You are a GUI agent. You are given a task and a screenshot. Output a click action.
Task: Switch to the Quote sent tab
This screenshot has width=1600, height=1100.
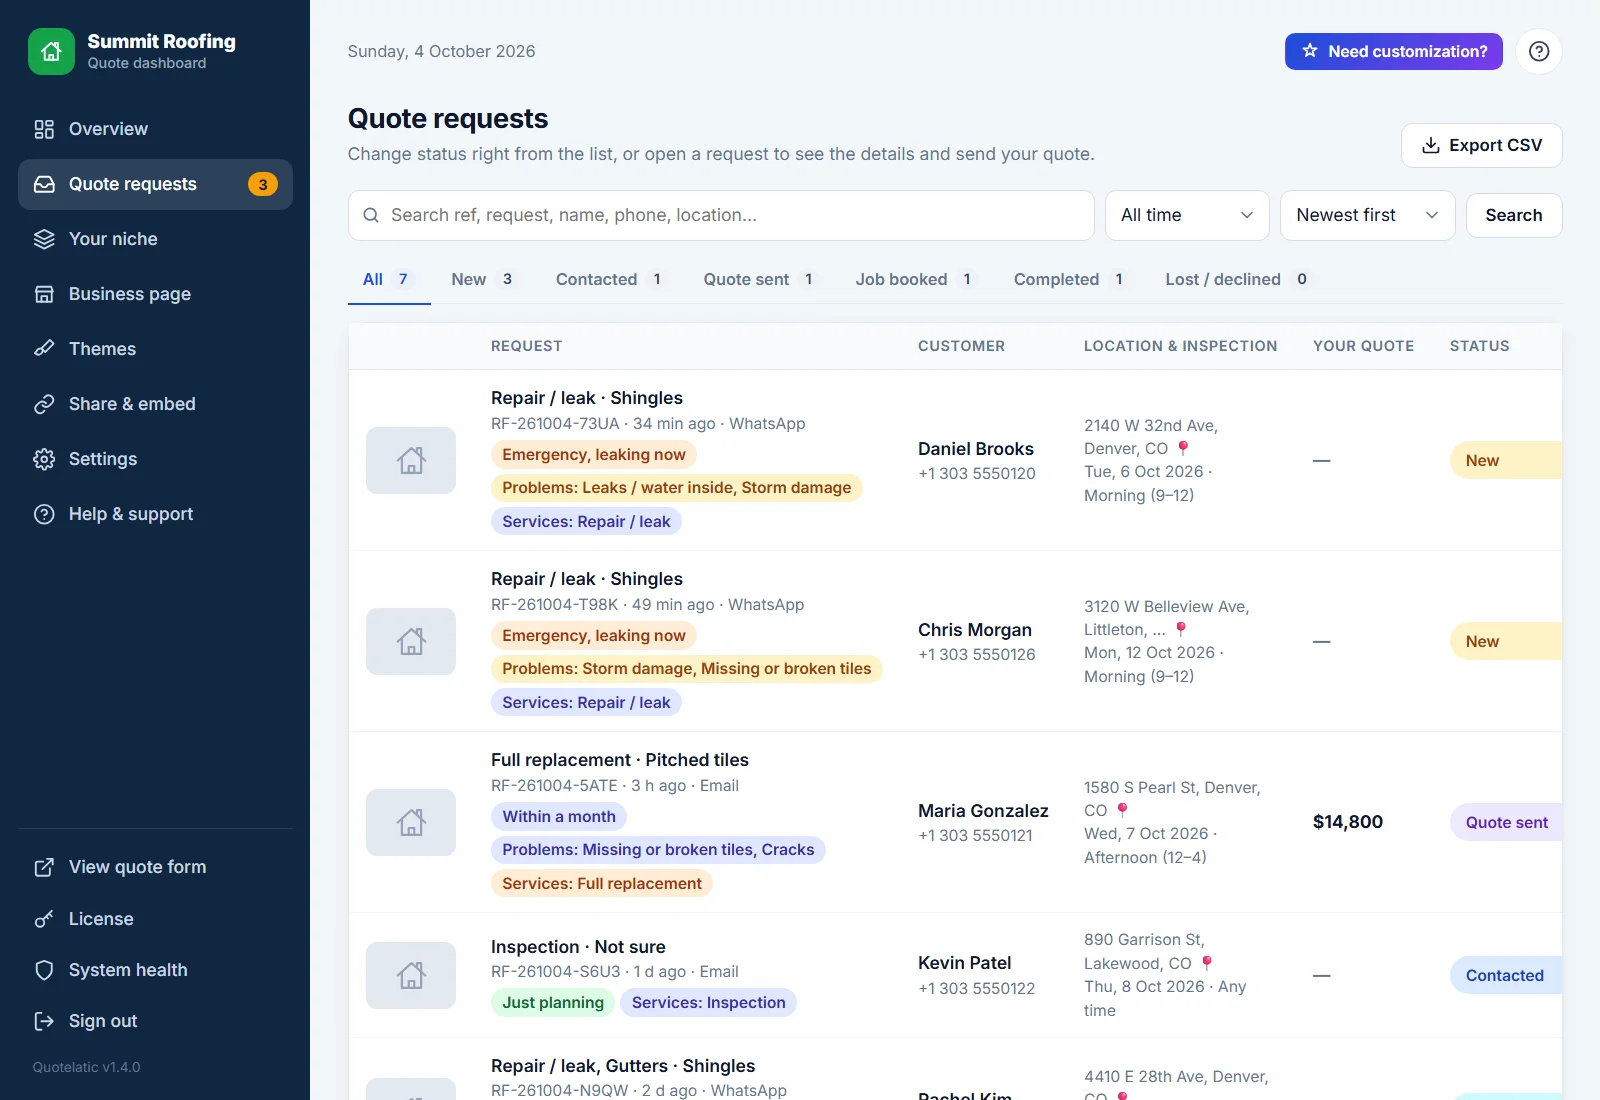758,279
